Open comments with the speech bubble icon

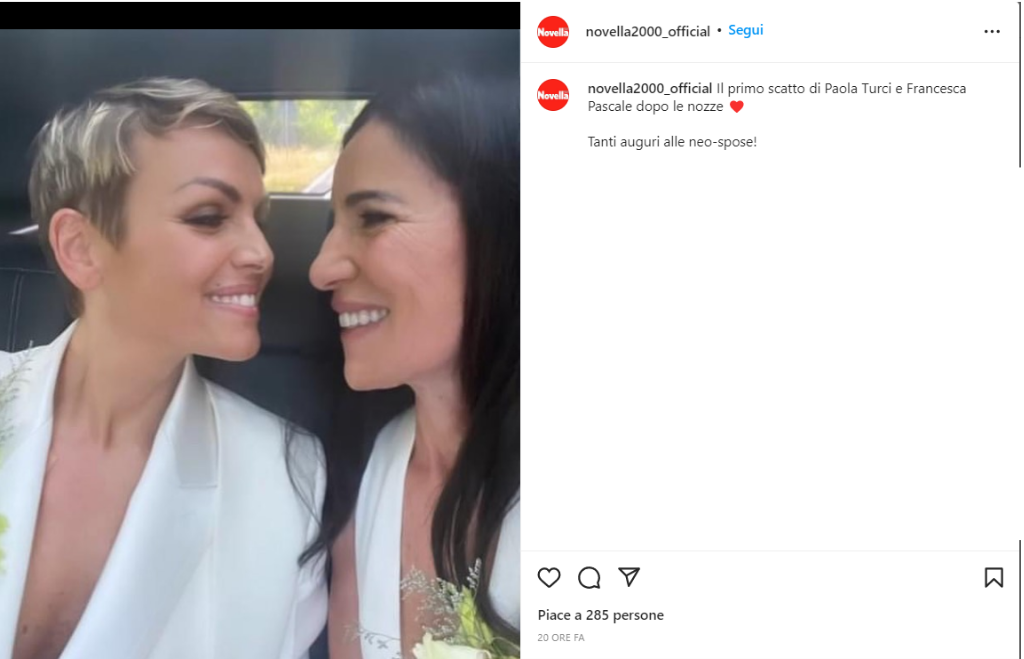589,577
